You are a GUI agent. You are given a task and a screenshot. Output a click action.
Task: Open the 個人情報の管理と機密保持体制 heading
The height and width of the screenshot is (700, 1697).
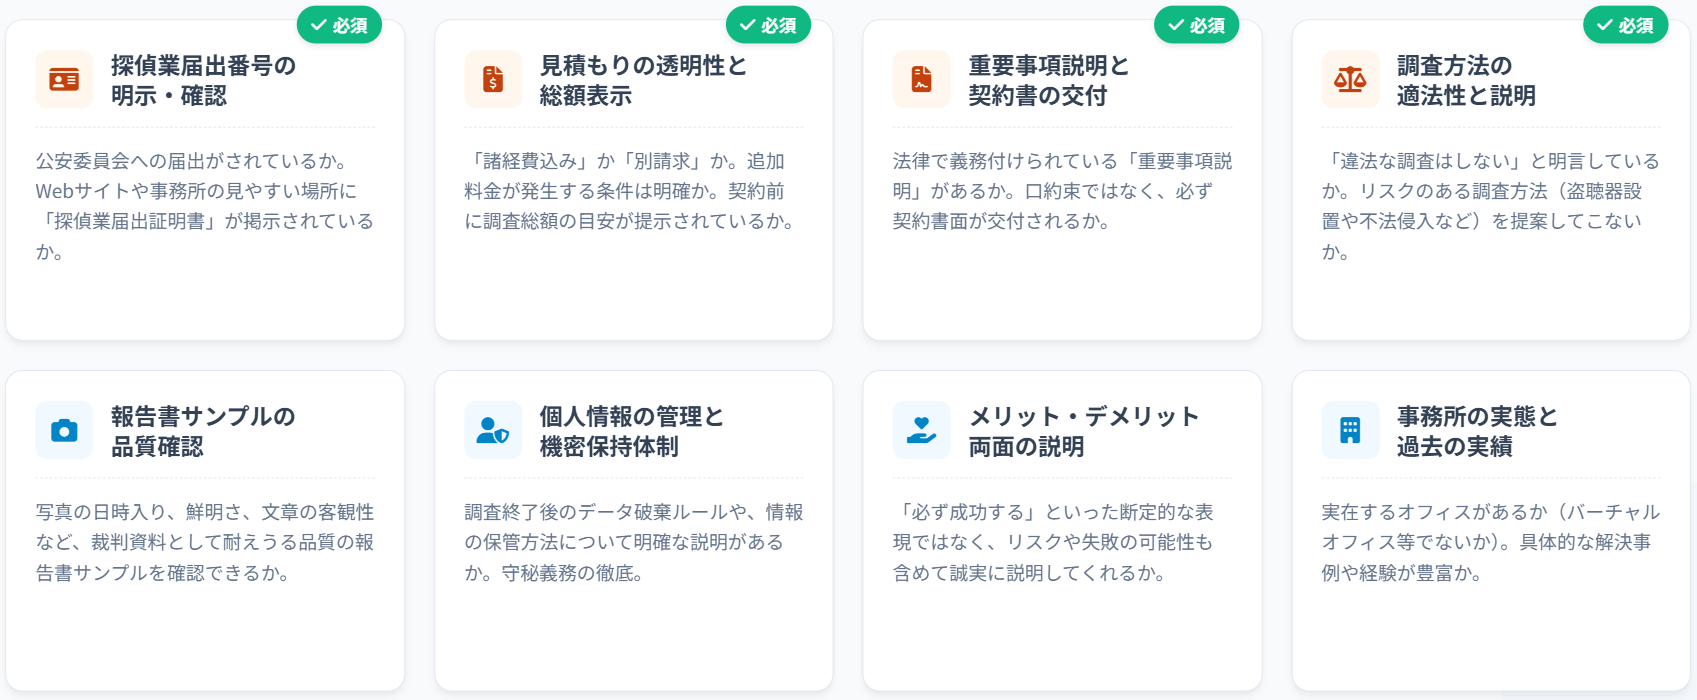(x=631, y=431)
